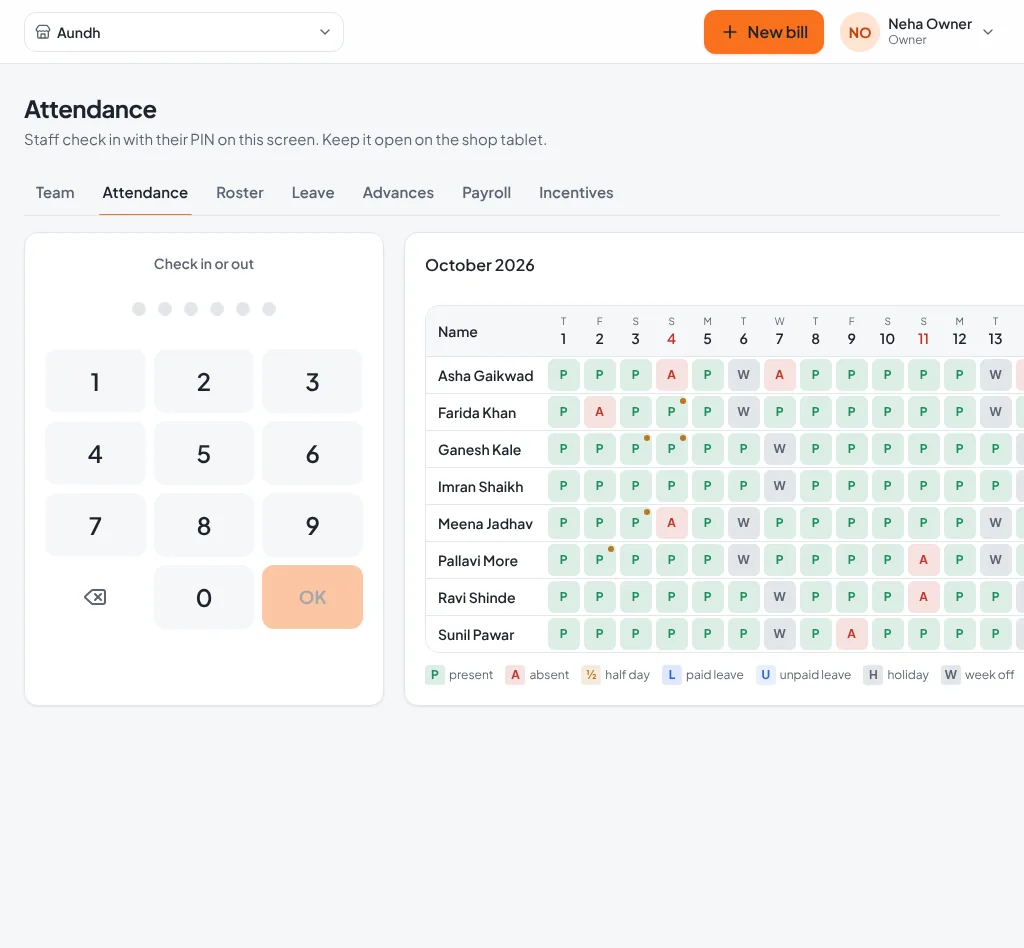
Task: Select the Attendance tab
Action: point(145,193)
